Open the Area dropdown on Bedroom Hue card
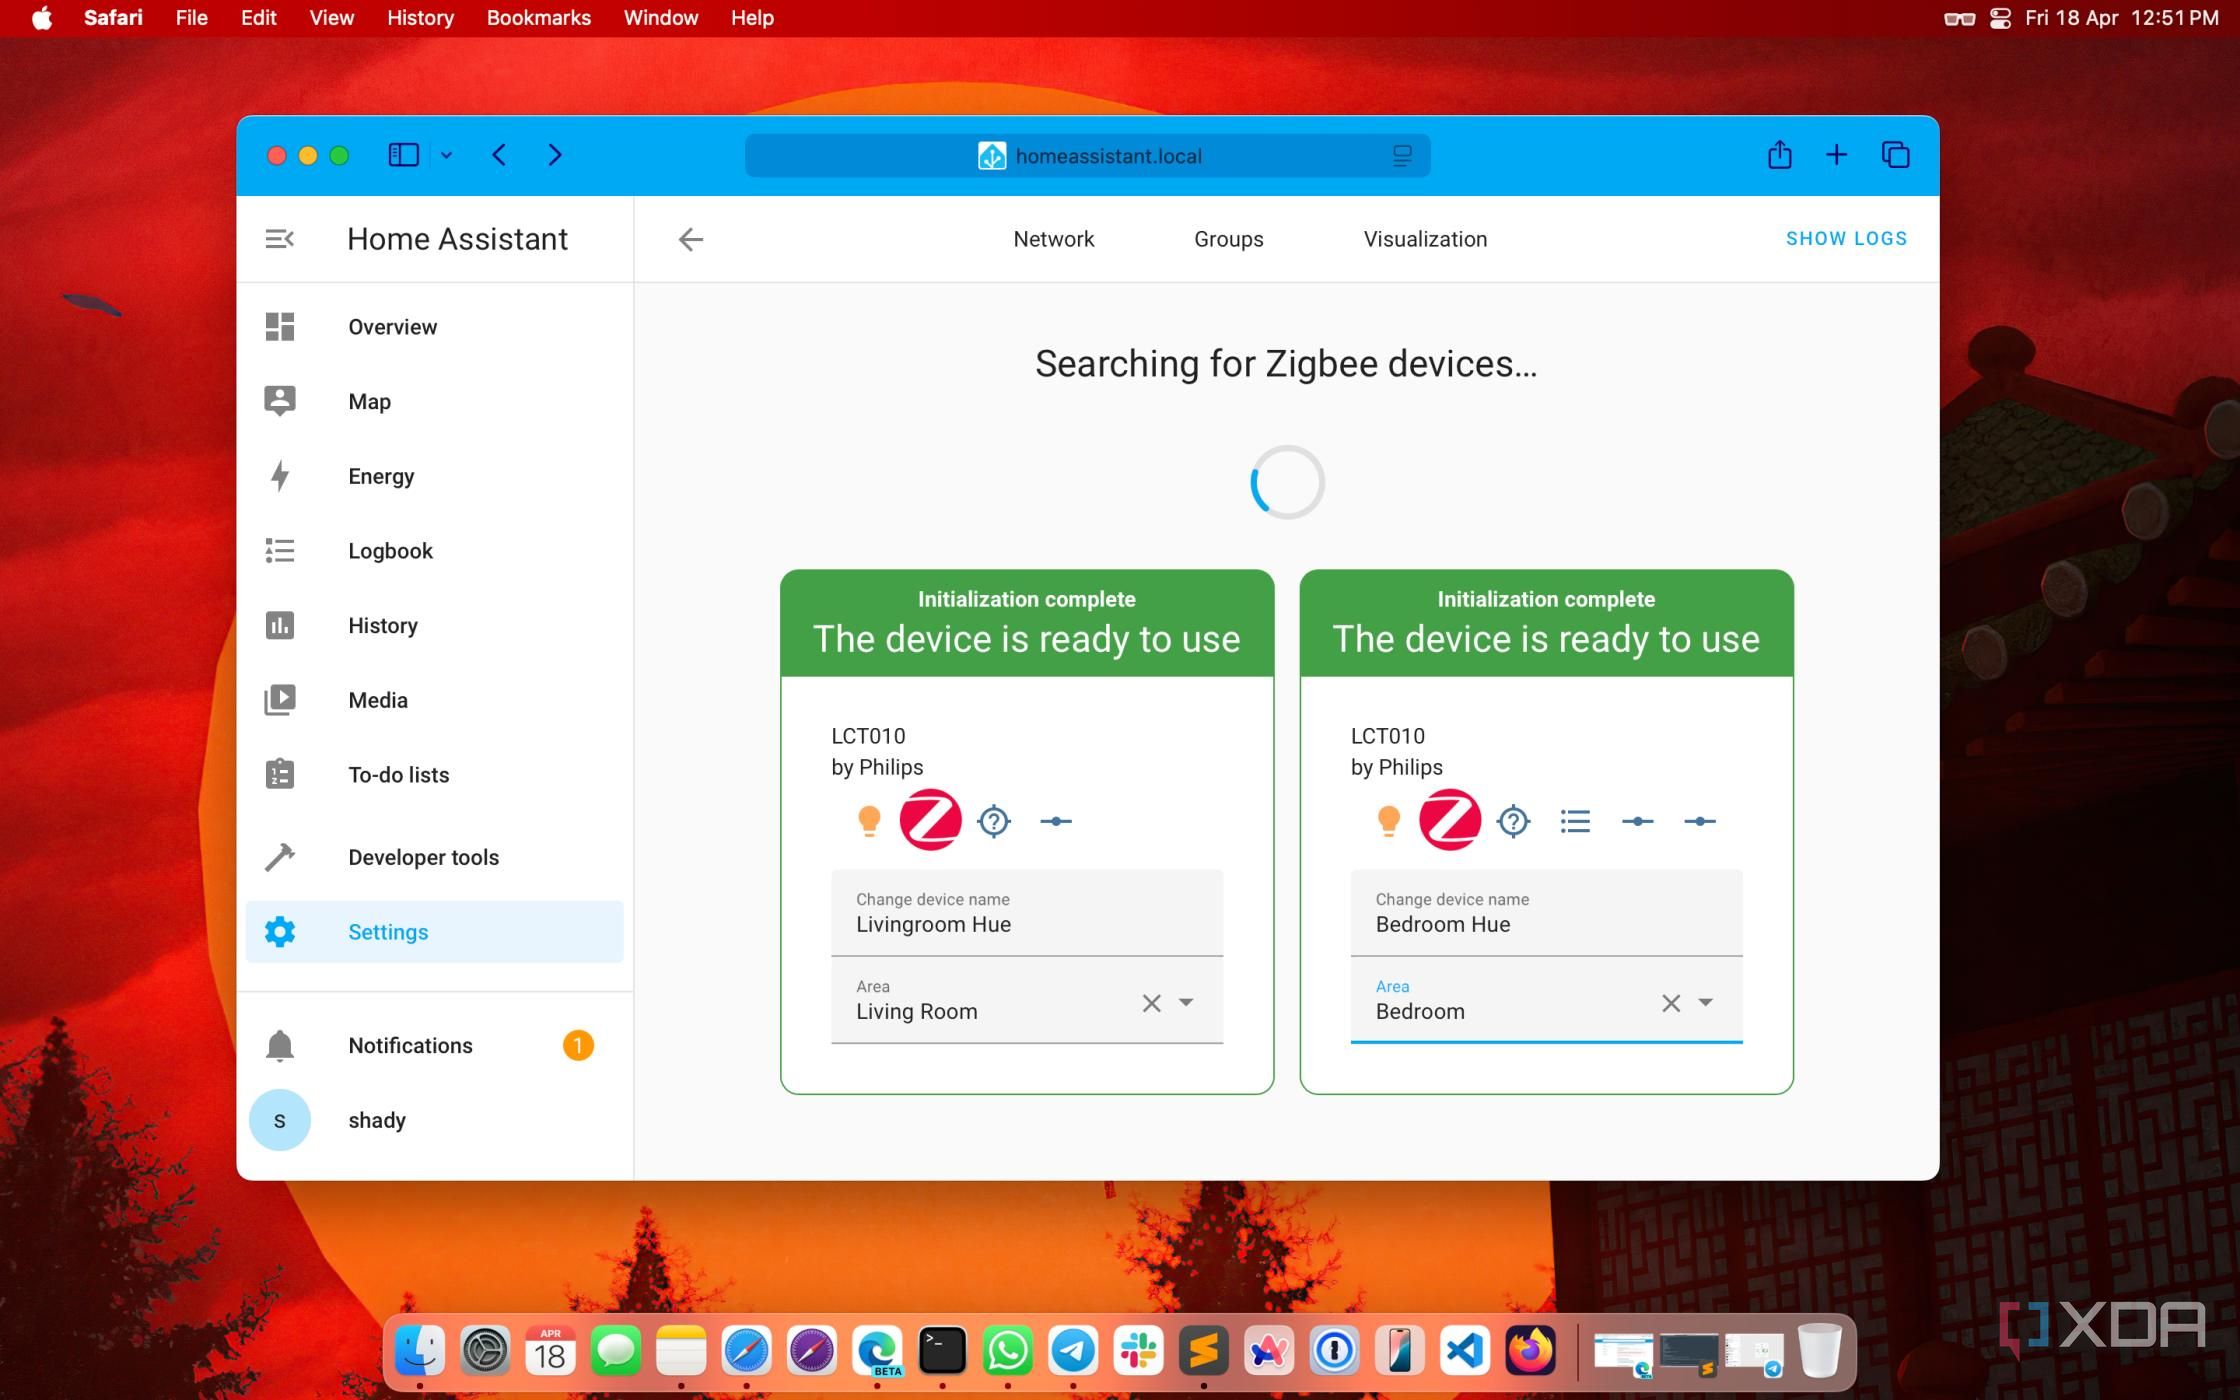Viewport: 2240px width, 1400px height. pos(1706,1002)
